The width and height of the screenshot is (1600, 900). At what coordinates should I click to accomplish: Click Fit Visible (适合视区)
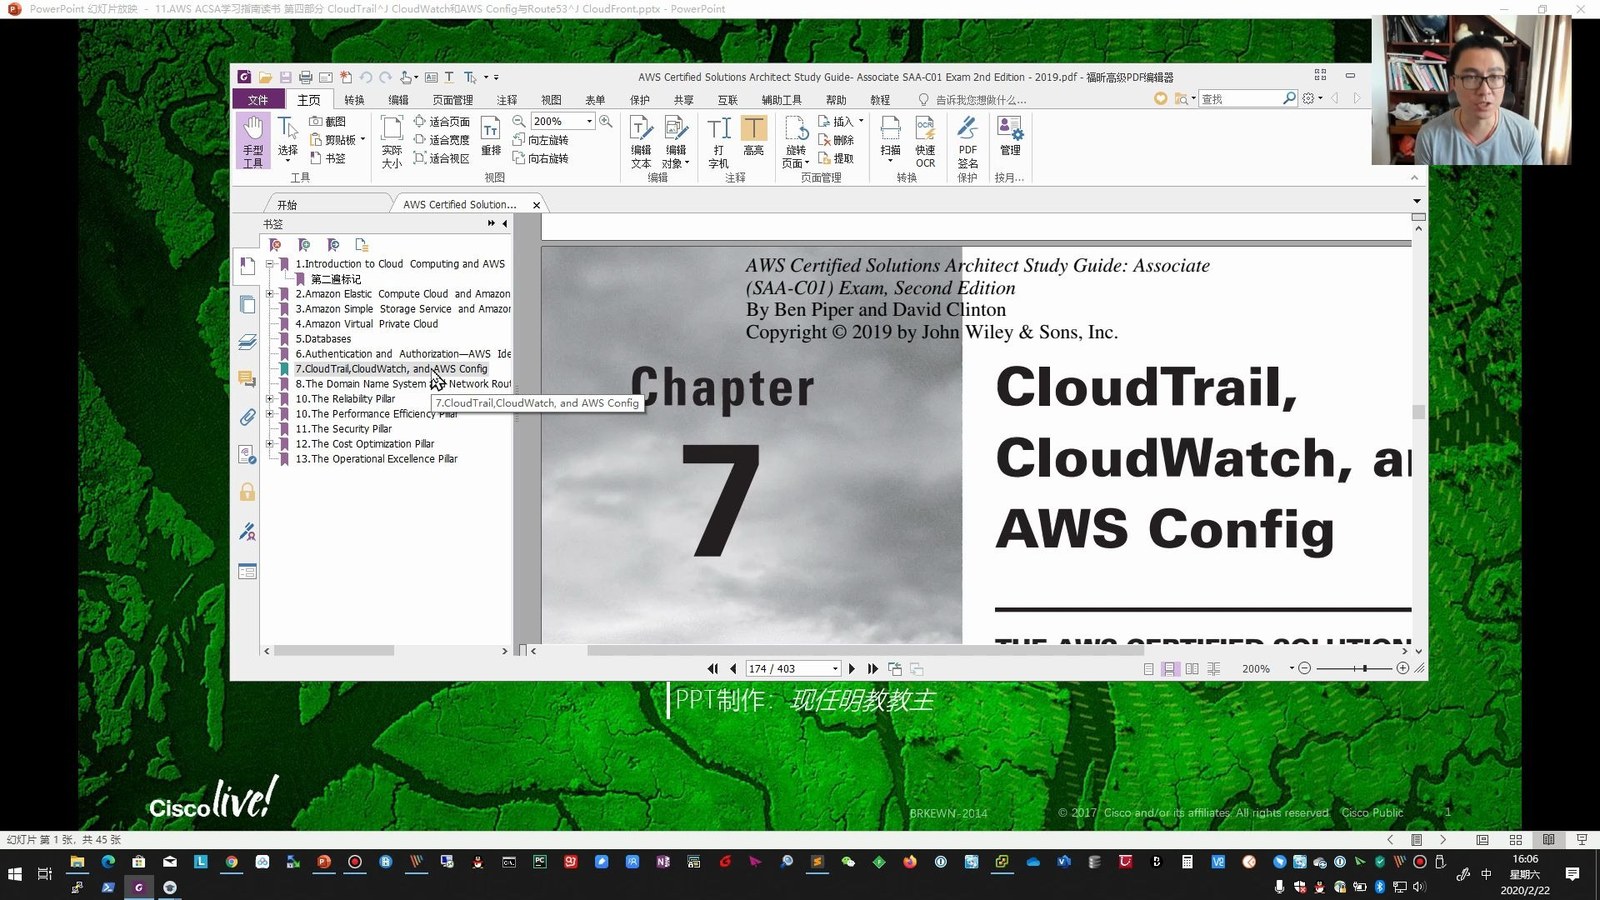(441, 158)
